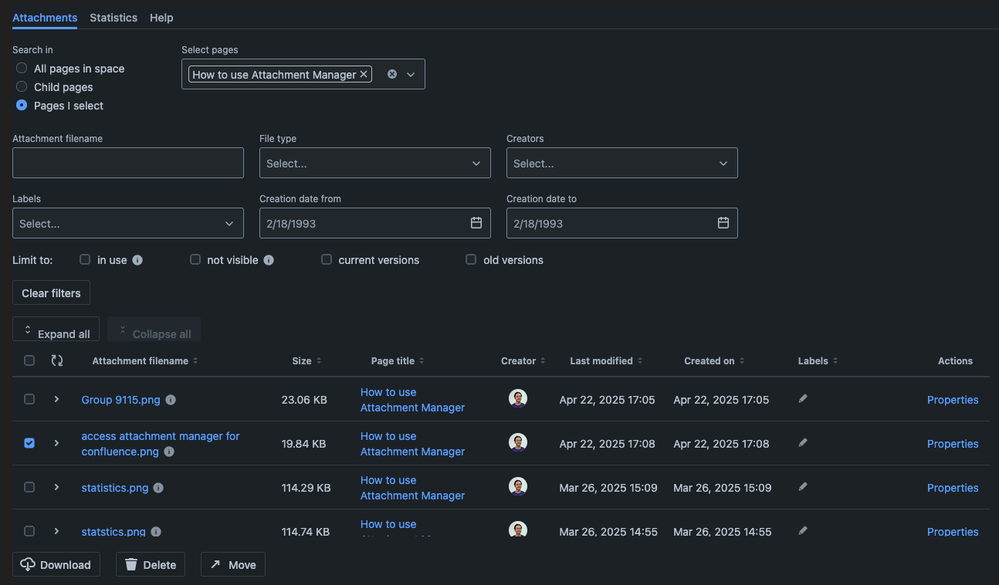The width and height of the screenshot is (999, 585).
Task: Open calendar icon in Creation date to
Action: point(723,223)
